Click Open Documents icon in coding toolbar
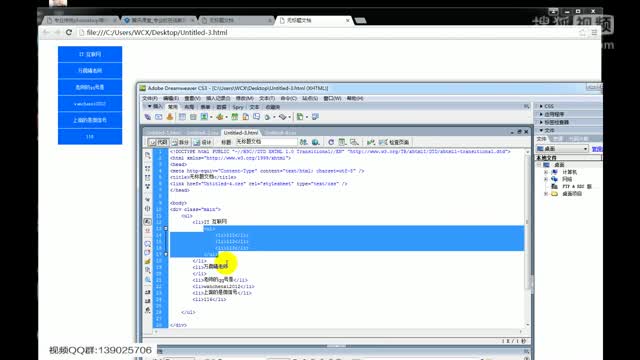Image resolution: width=640 pixels, height=360 pixels. (148, 156)
